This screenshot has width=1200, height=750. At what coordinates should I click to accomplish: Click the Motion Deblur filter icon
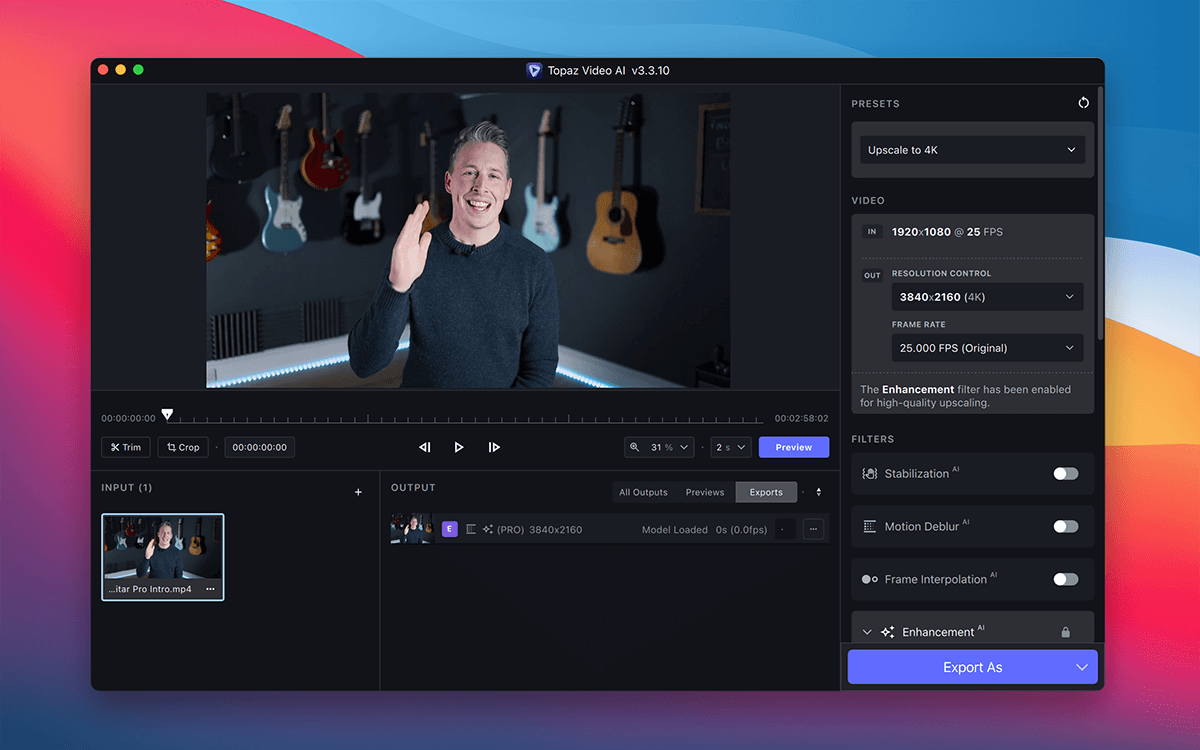(x=869, y=526)
